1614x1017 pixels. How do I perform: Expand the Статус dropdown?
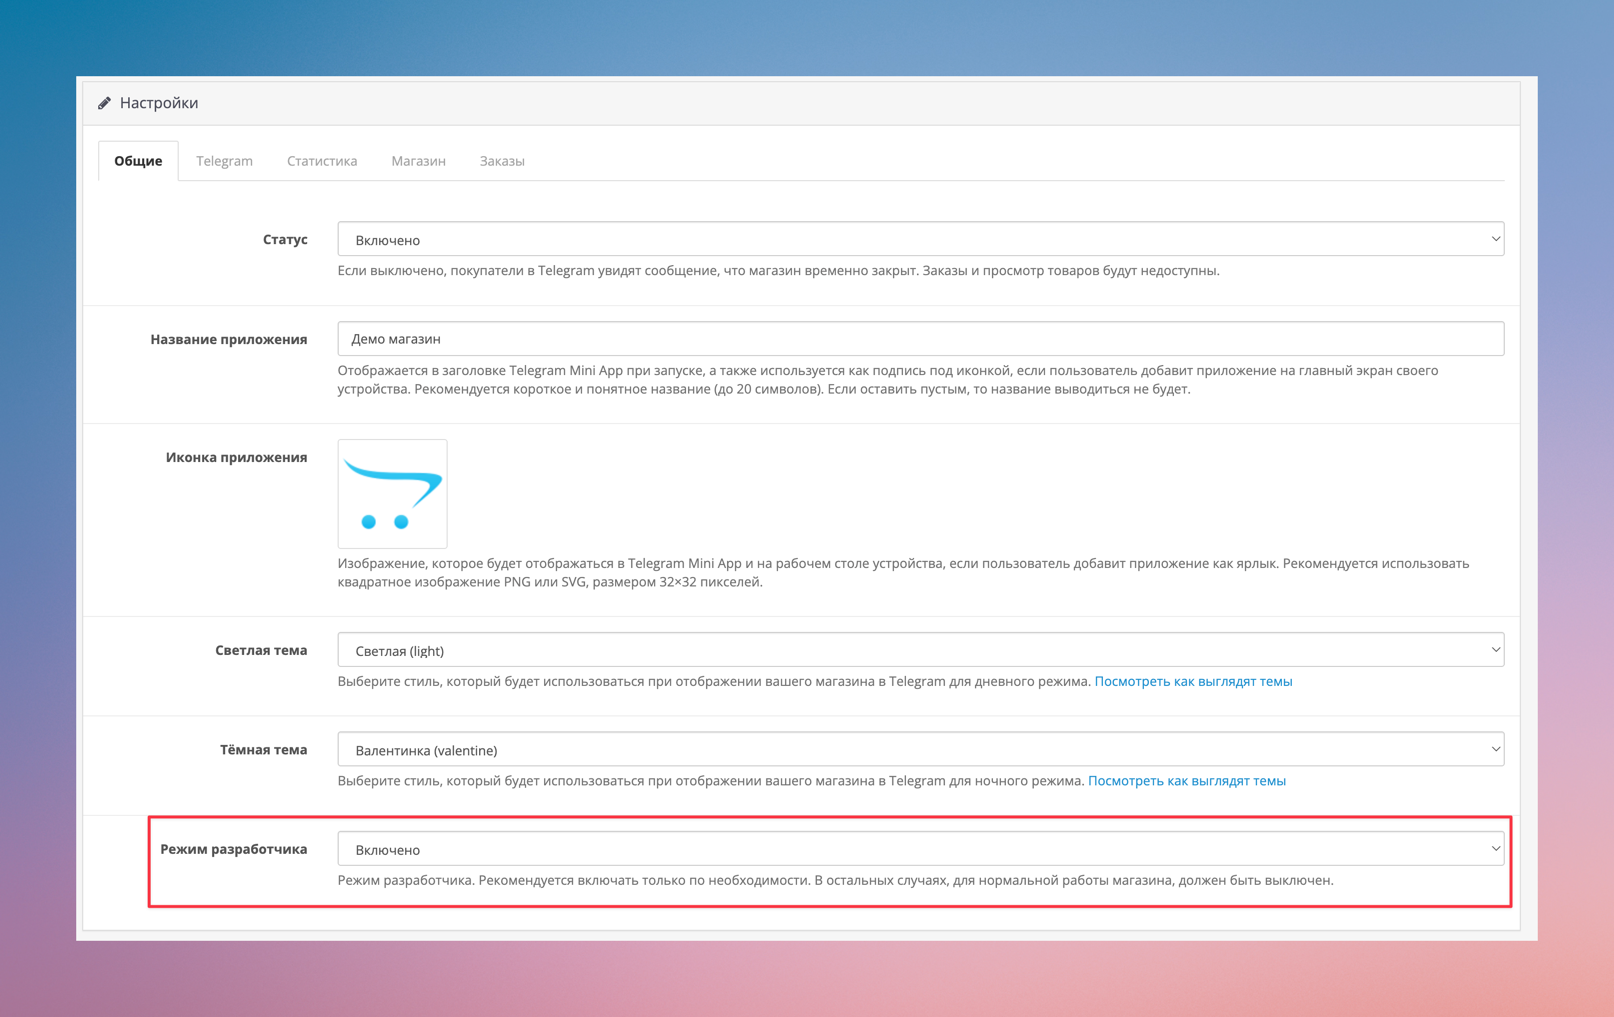pos(920,240)
